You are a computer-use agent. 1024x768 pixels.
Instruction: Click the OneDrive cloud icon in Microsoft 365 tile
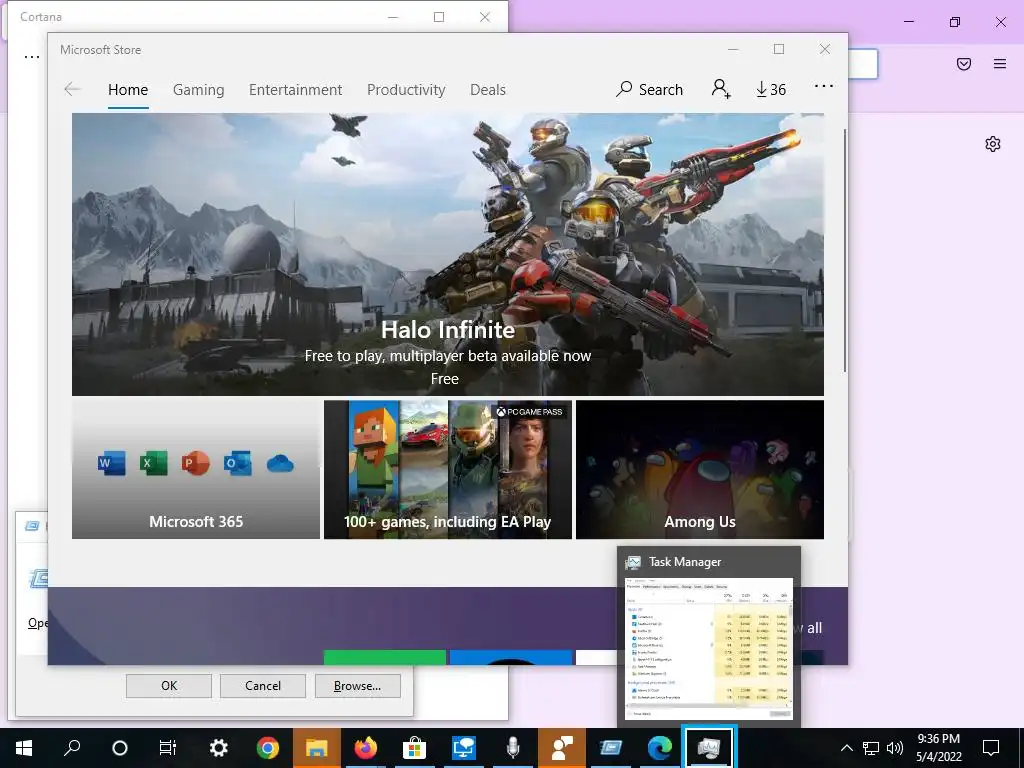280,464
